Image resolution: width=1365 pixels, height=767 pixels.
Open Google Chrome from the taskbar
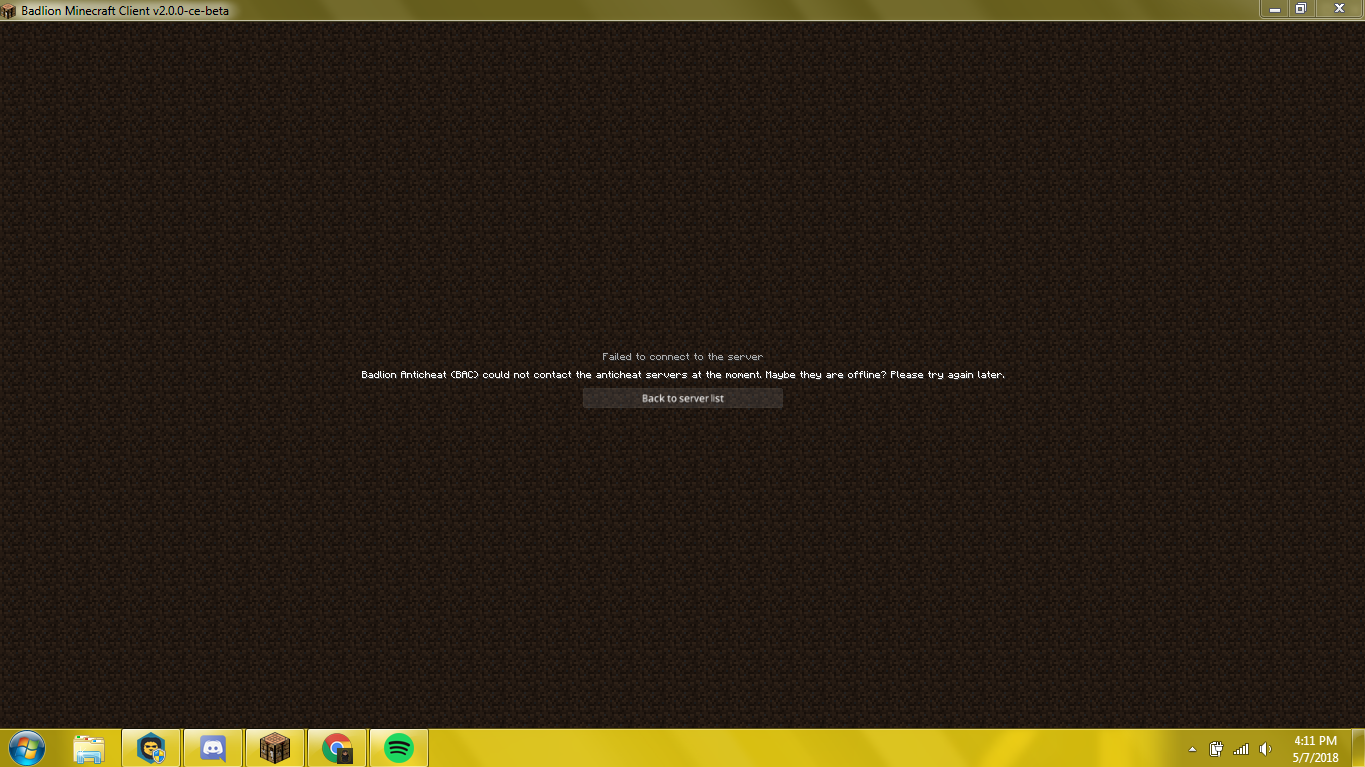coord(337,747)
